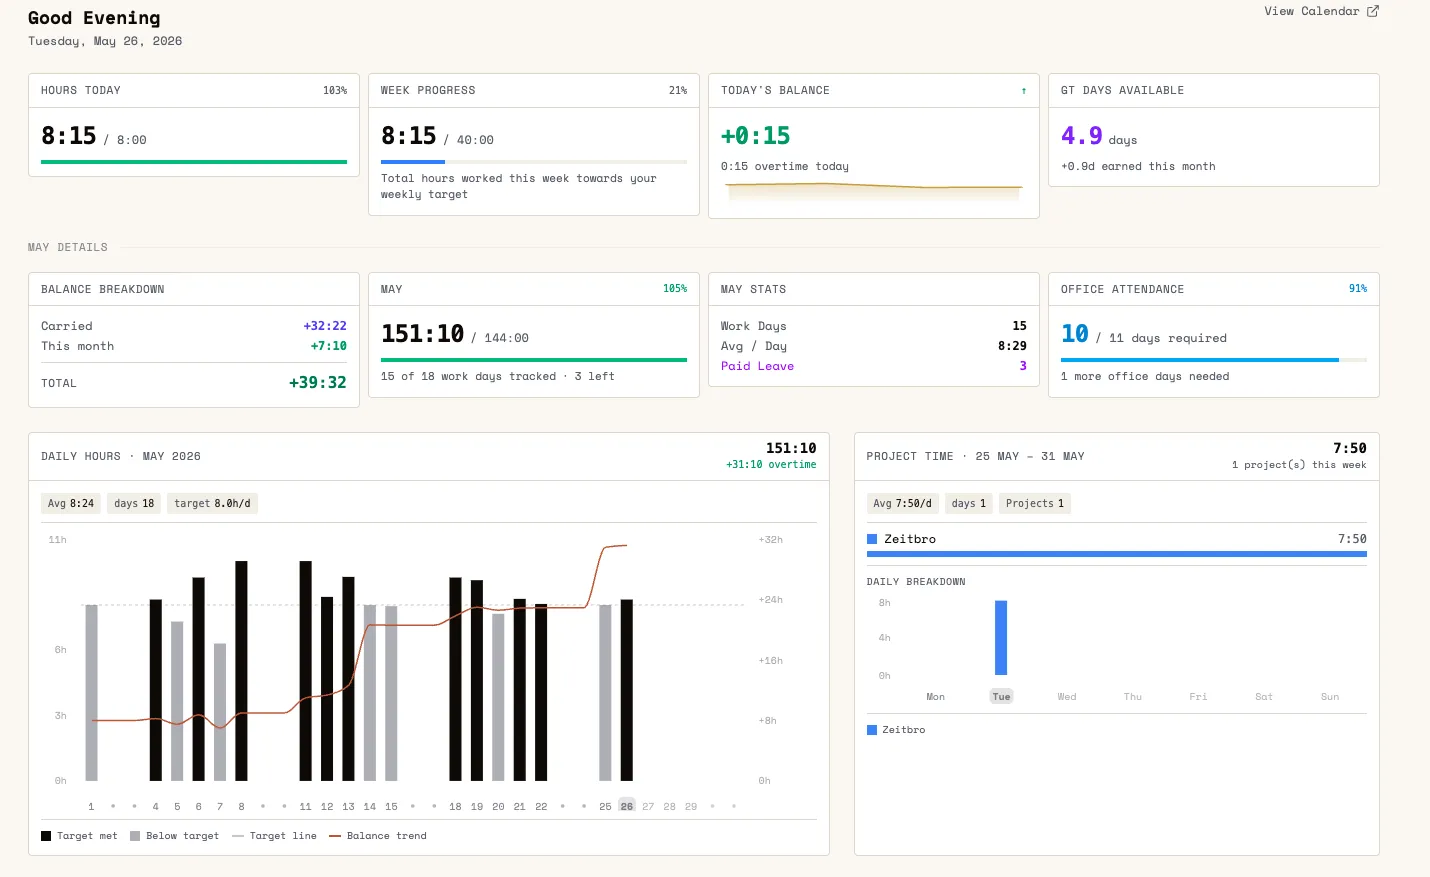The width and height of the screenshot is (1430, 877).
Task: Click the '105%' value in May card
Action: point(675,289)
